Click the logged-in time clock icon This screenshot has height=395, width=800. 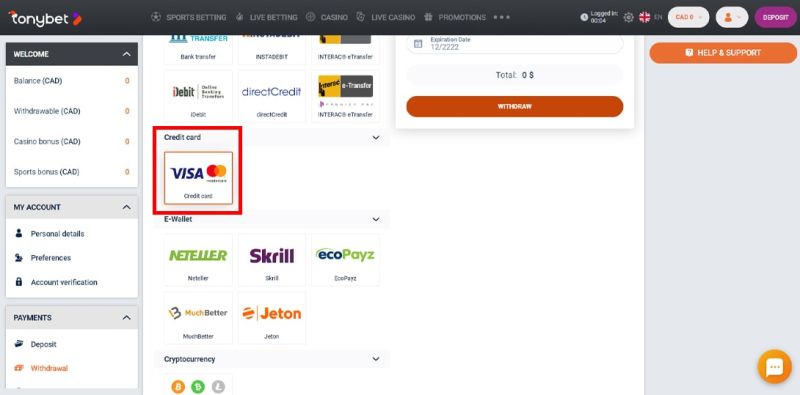584,17
